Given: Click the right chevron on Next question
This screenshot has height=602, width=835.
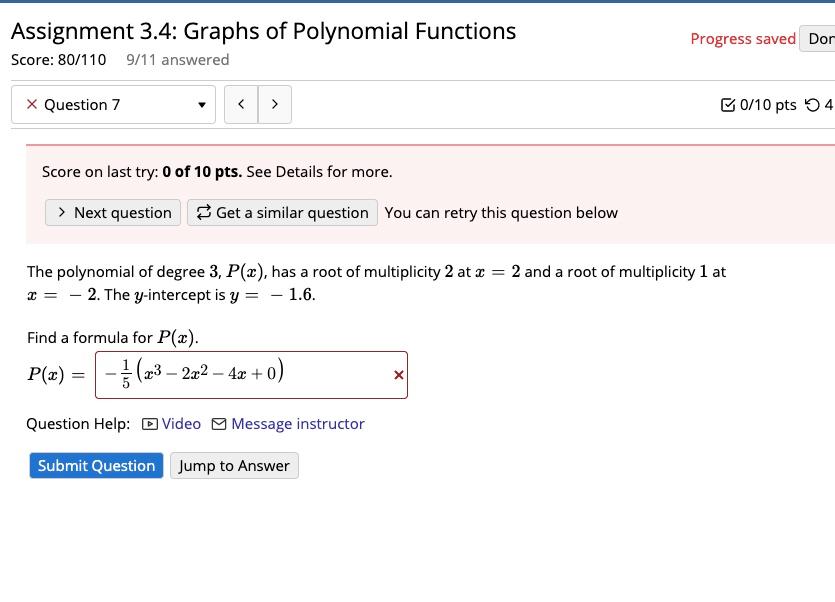Looking at the screenshot, I should [61, 212].
